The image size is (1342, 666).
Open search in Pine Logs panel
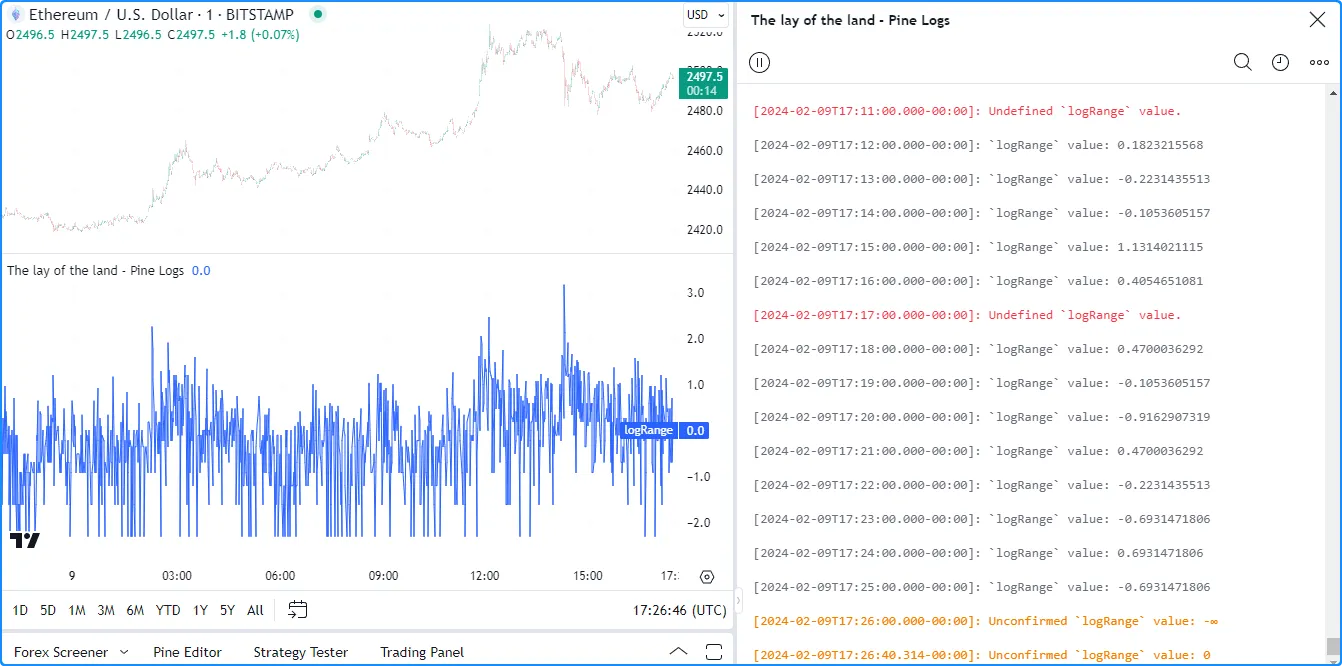1242,62
